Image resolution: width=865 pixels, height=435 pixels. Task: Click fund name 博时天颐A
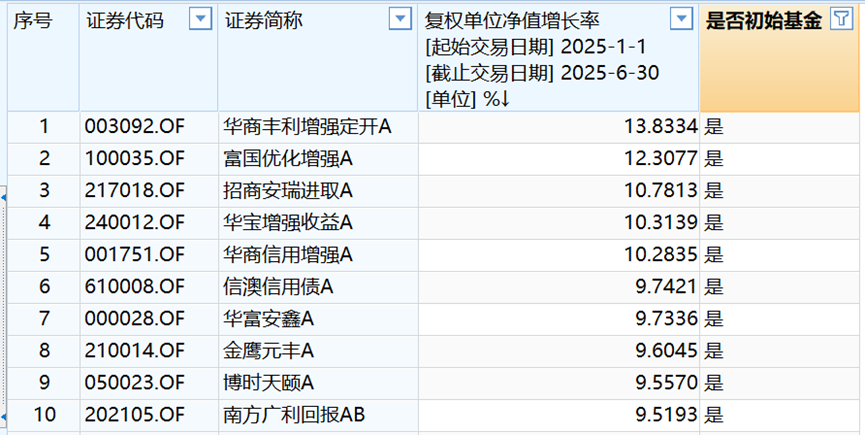(269, 383)
